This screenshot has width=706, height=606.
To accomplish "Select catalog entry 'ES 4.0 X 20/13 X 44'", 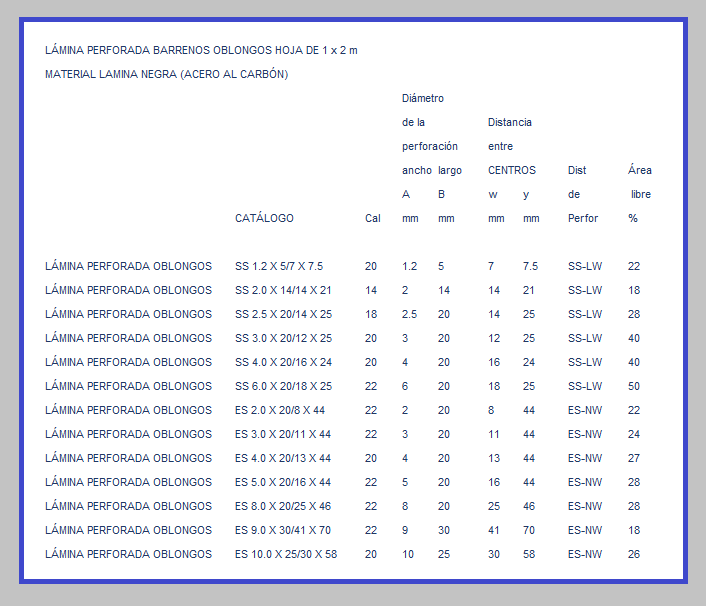I will (x=283, y=458).
